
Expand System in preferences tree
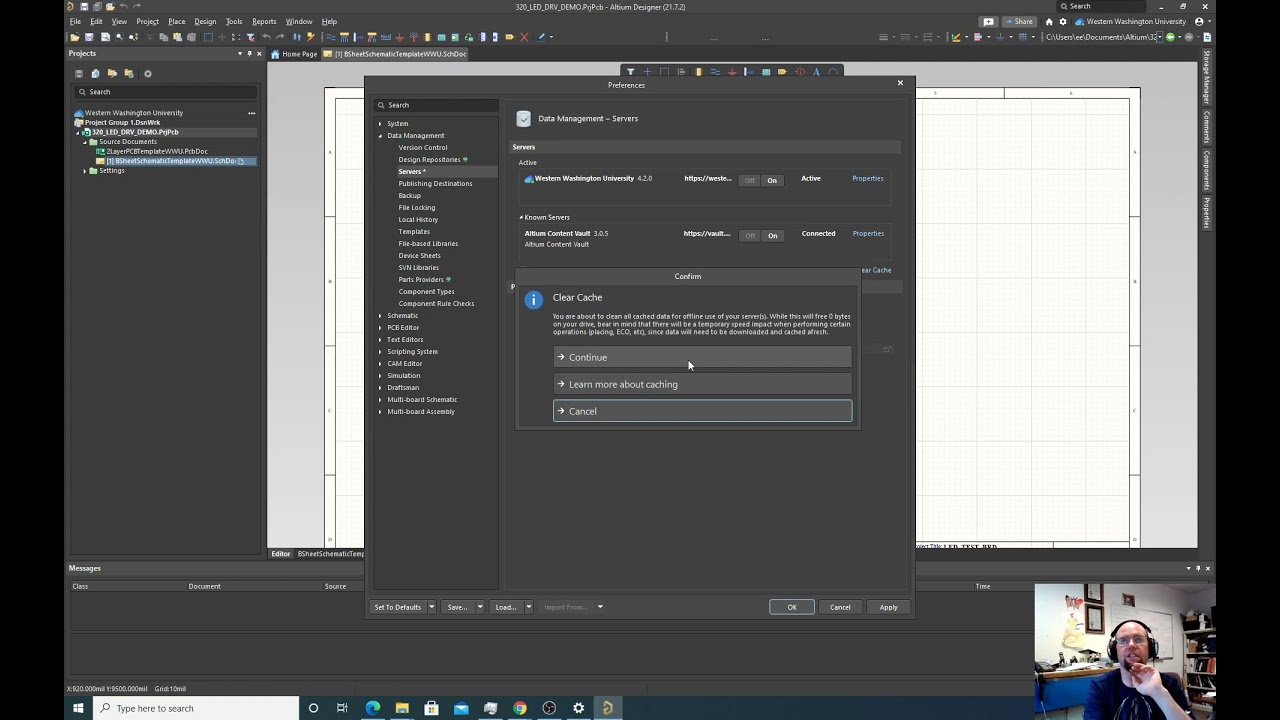[x=380, y=124]
